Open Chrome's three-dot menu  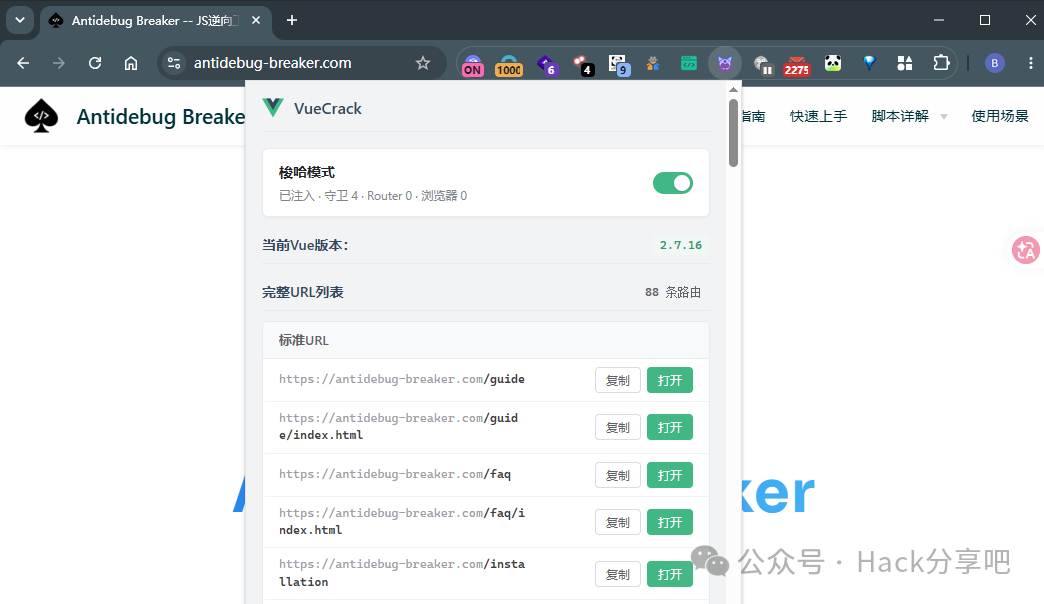pos(1030,63)
